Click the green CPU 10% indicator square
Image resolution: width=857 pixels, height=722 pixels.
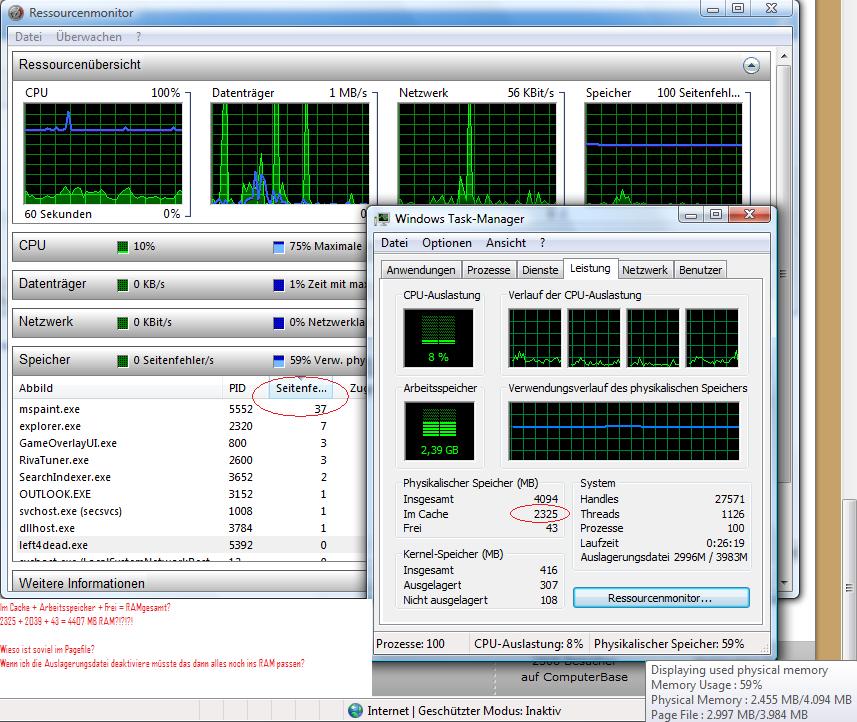[122, 247]
